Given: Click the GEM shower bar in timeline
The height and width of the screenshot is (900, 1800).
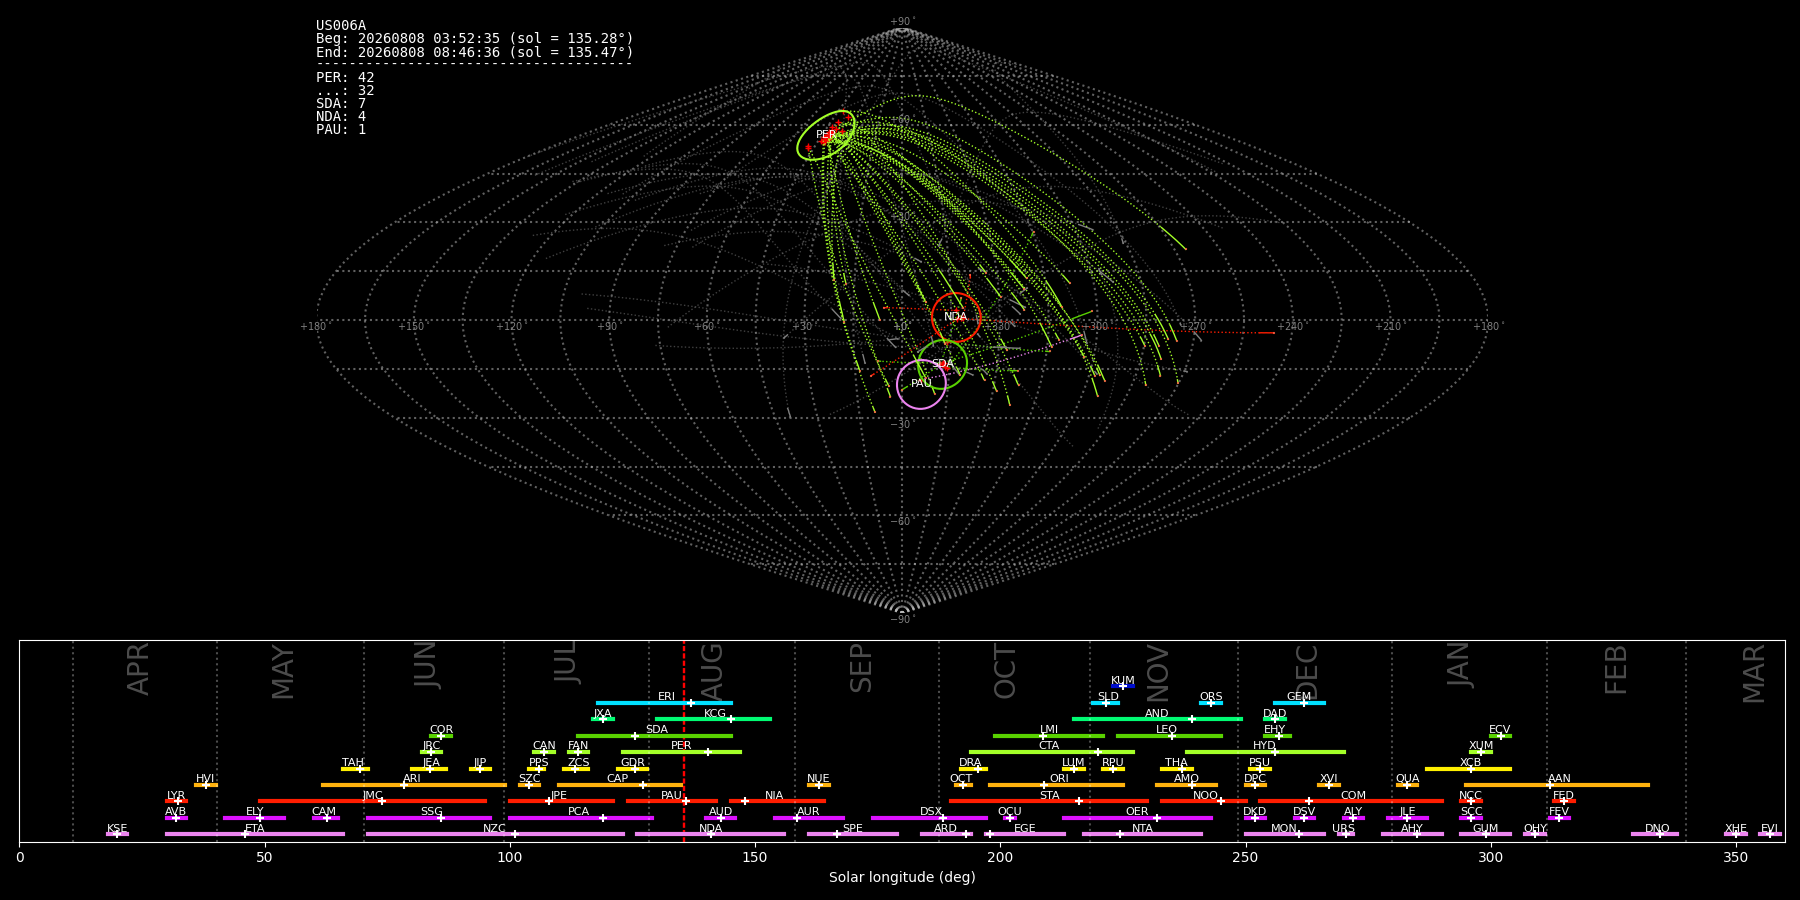Looking at the screenshot, I should [1299, 703].
